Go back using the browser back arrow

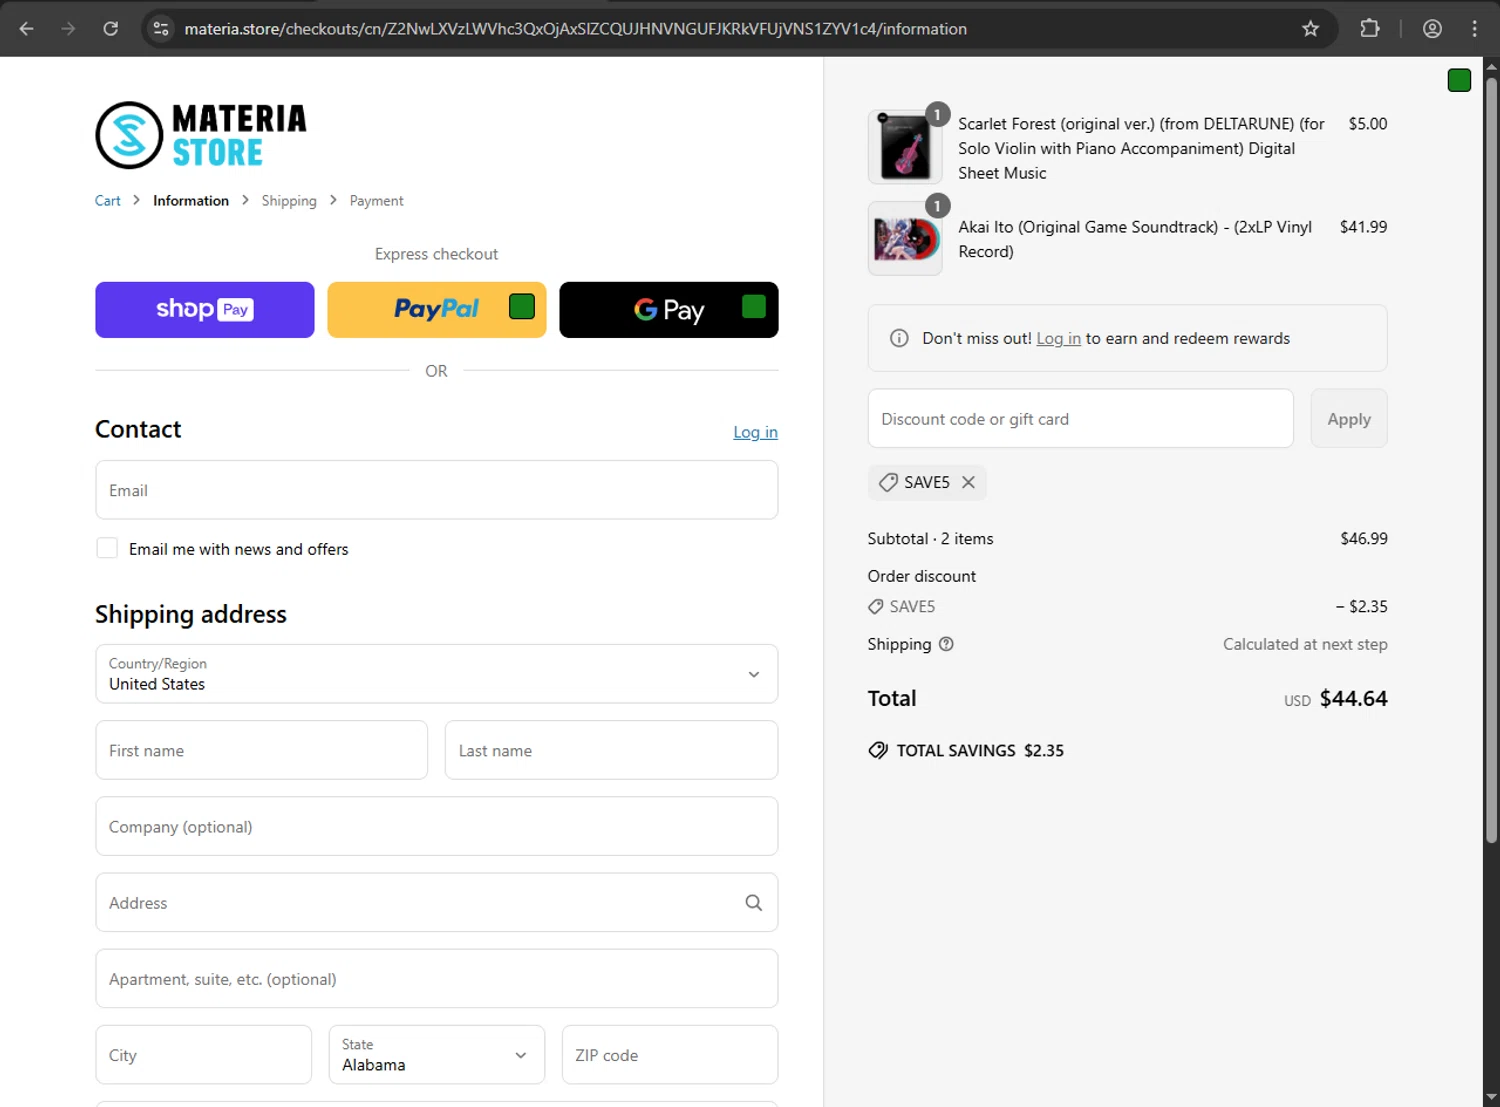click(27, 29)
